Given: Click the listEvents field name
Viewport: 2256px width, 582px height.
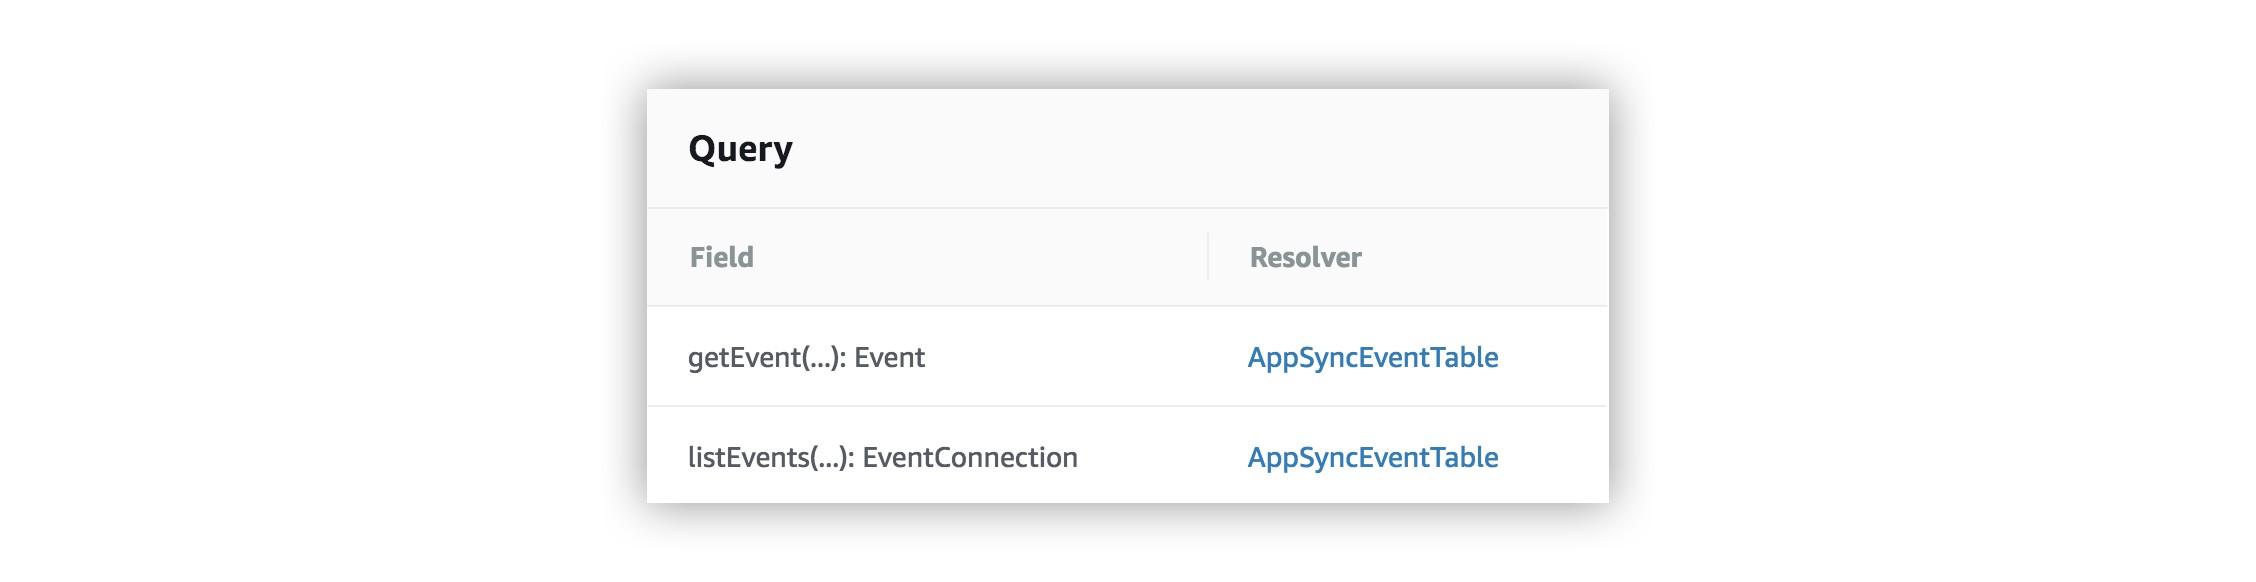Looking at the screenshot, I should pyautogui.click(x=735, y=458).
